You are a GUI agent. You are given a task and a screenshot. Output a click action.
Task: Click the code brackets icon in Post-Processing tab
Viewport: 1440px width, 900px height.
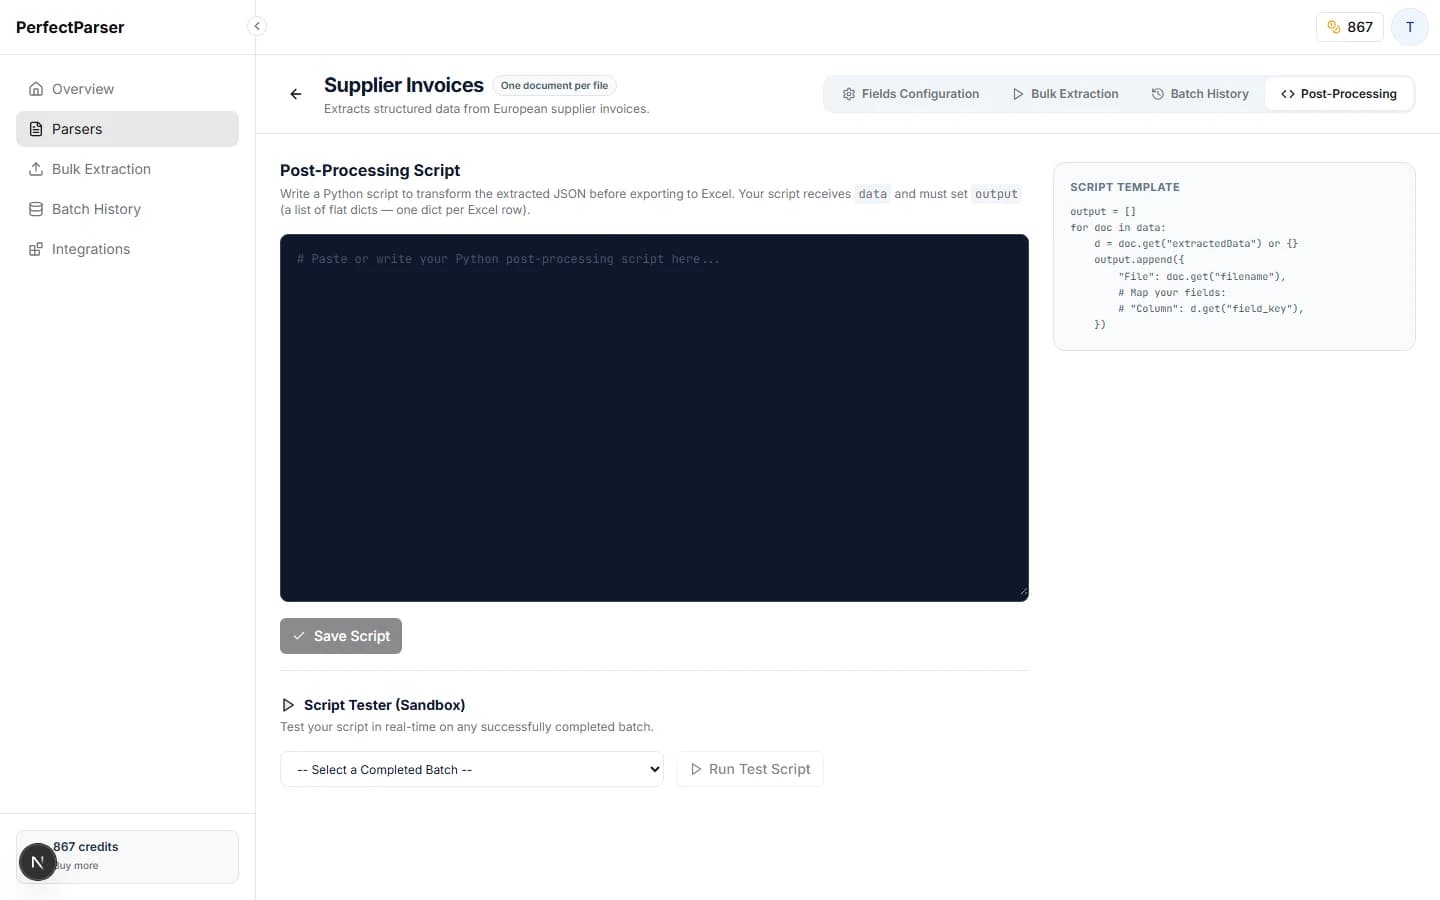point(1288,94)
